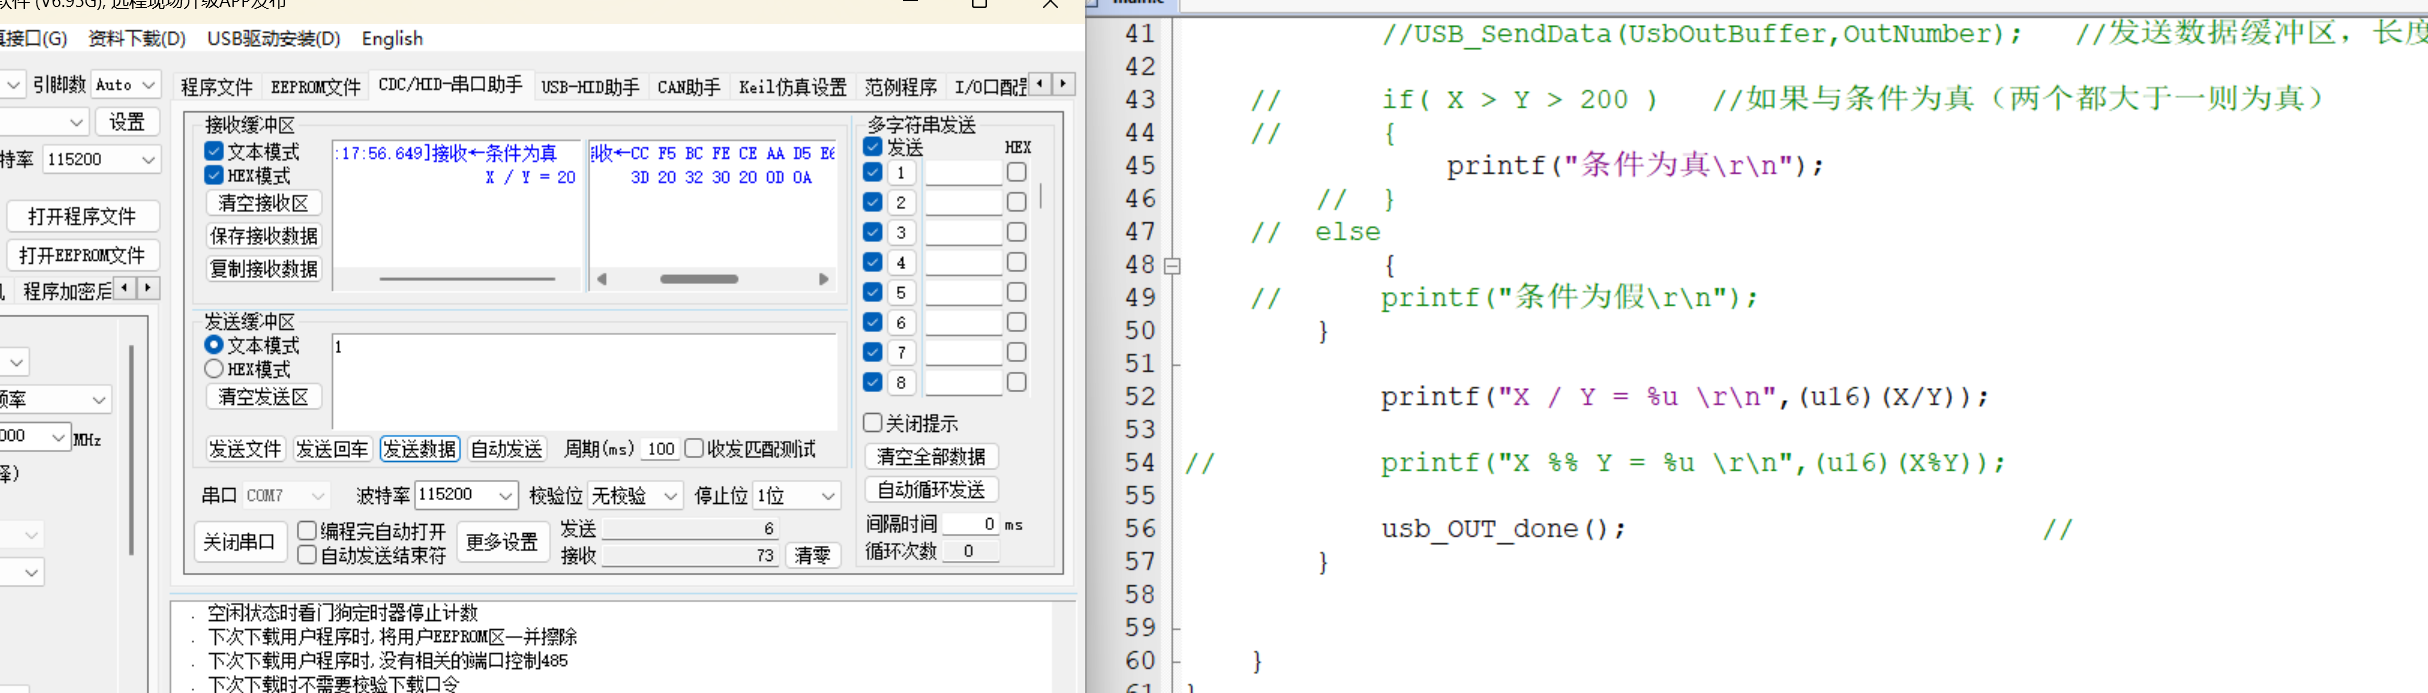
Task: Click the 间隔时间 ms input field
Action: (970, 524)
